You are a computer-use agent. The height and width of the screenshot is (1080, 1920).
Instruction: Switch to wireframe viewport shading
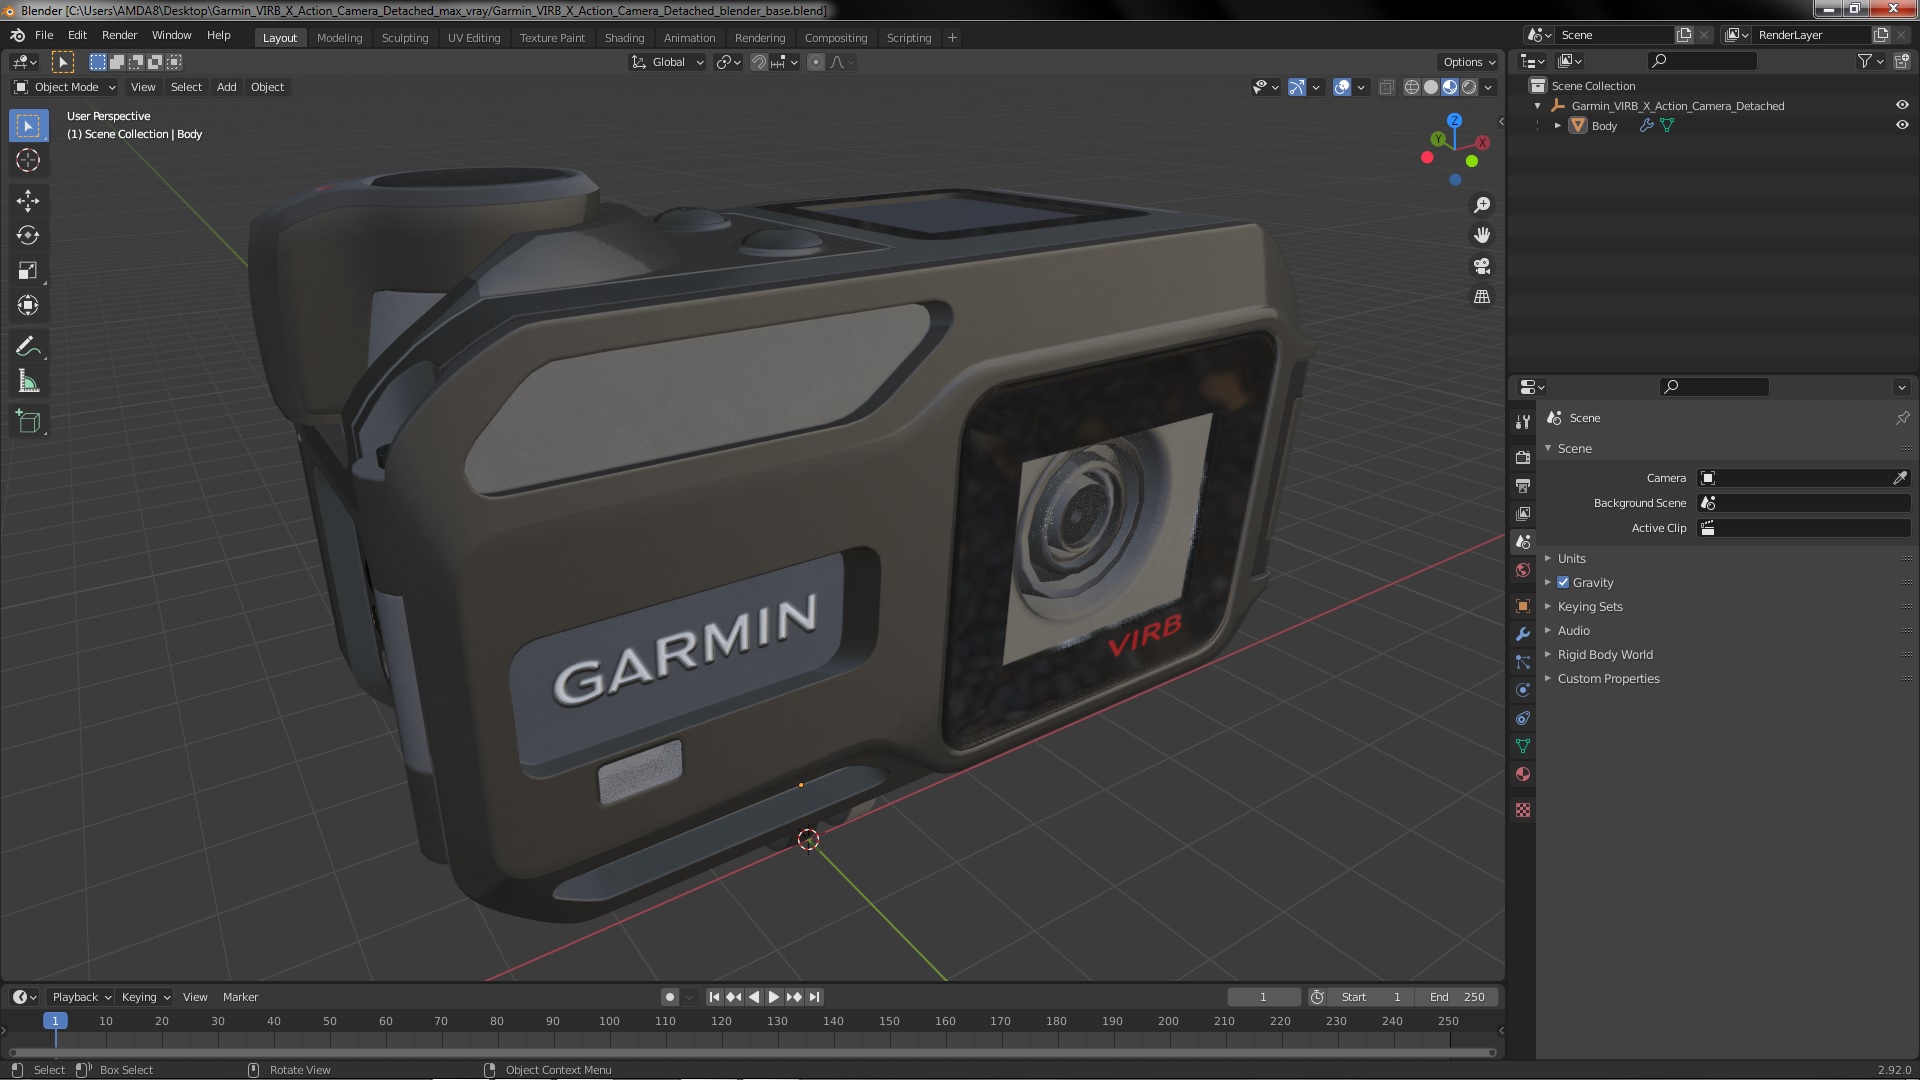tap(1412, 87)
